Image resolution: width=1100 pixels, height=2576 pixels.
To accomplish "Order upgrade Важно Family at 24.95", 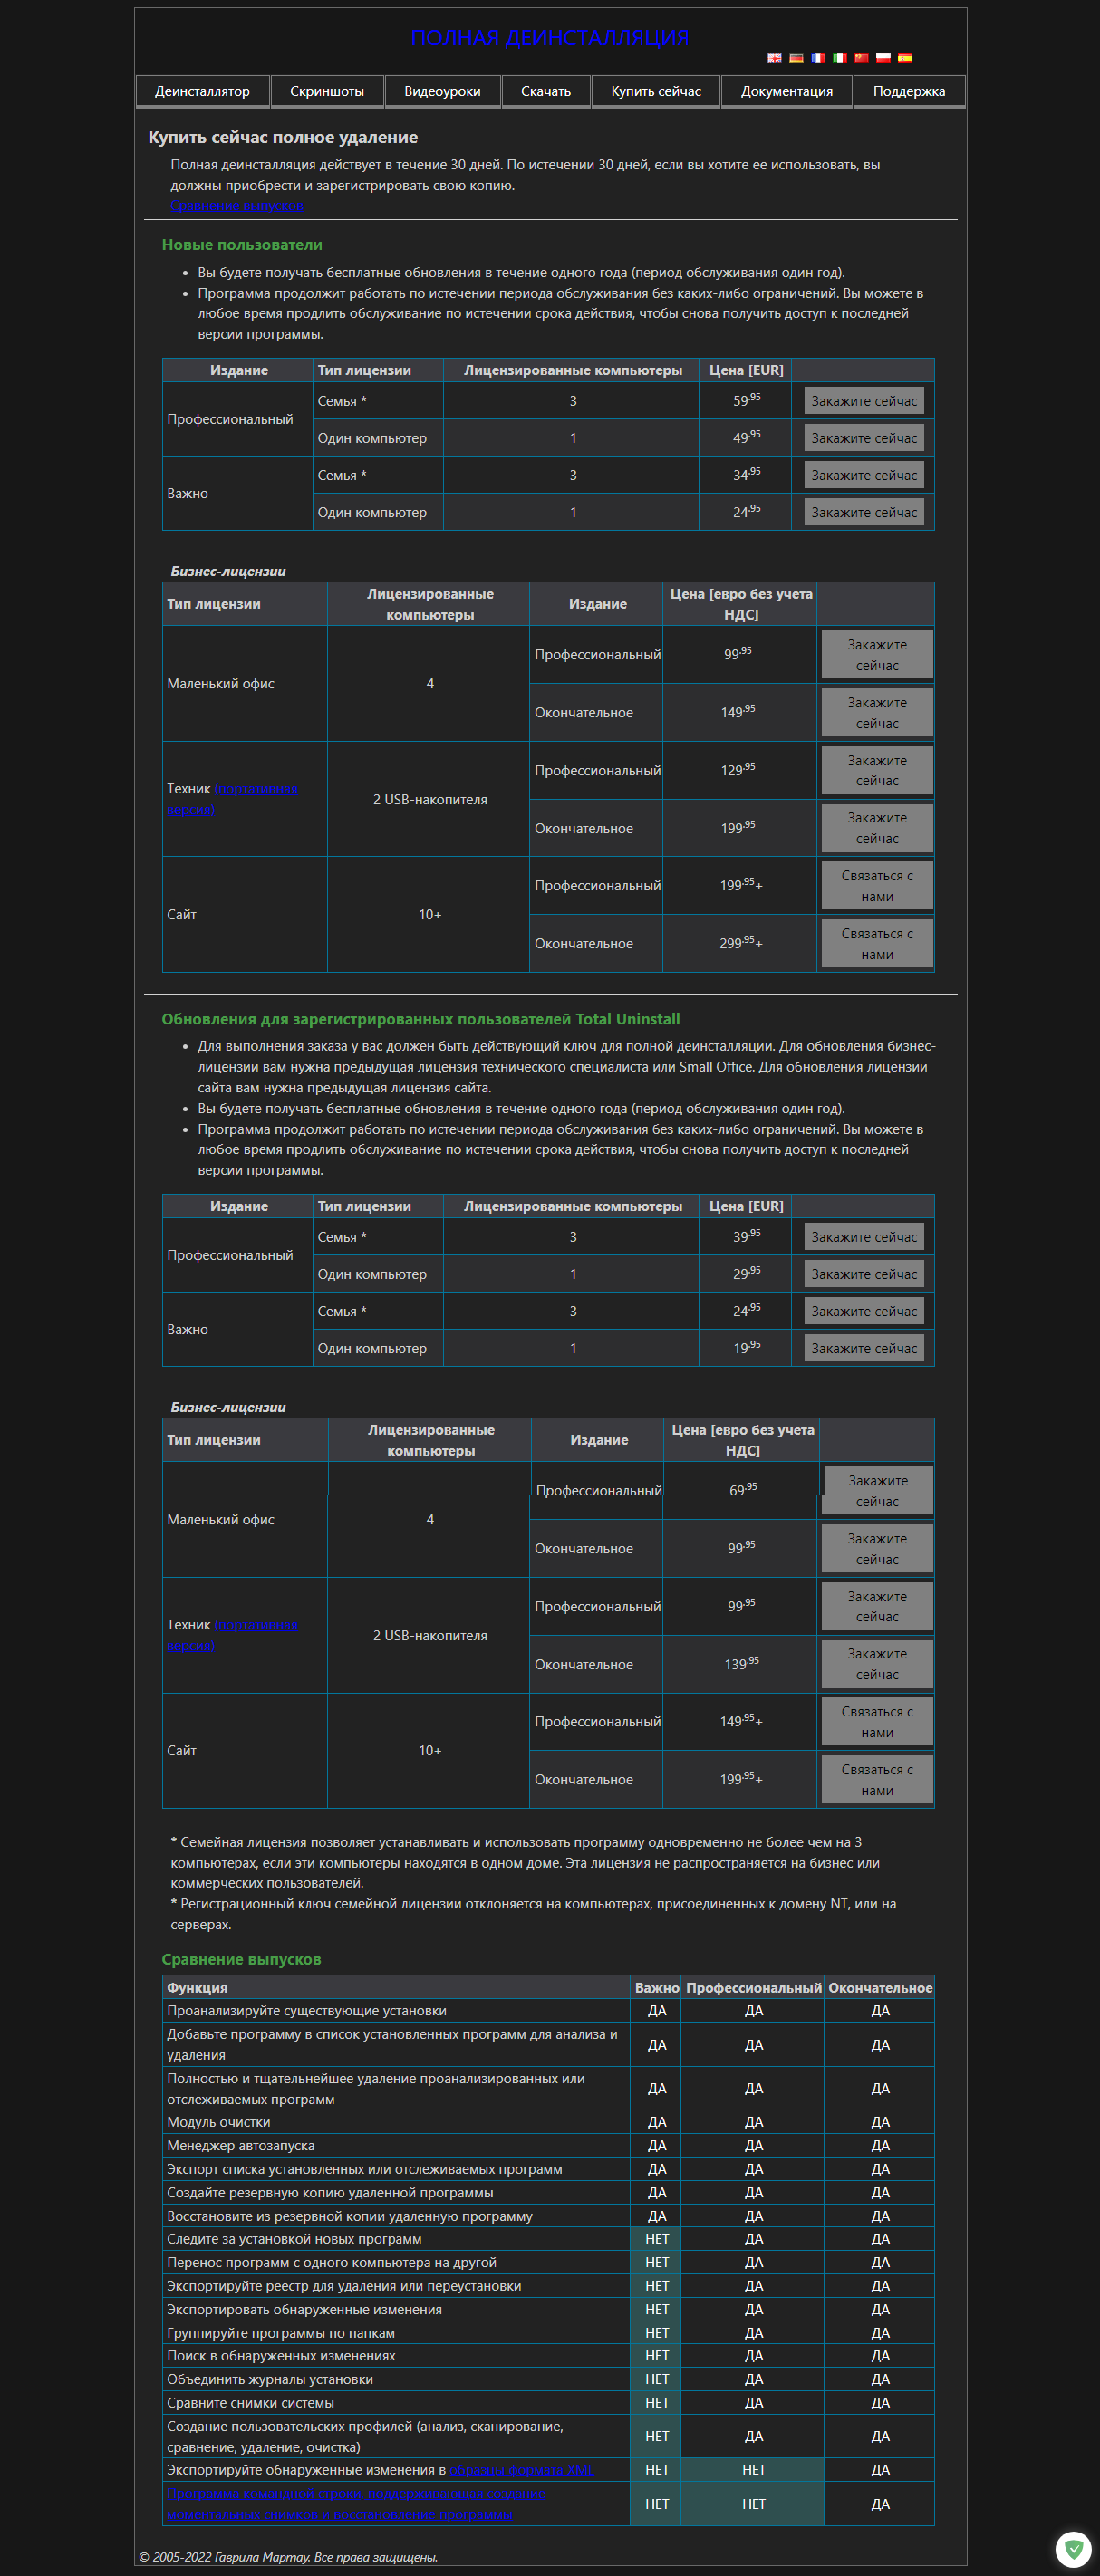I will coord(864,1311).
